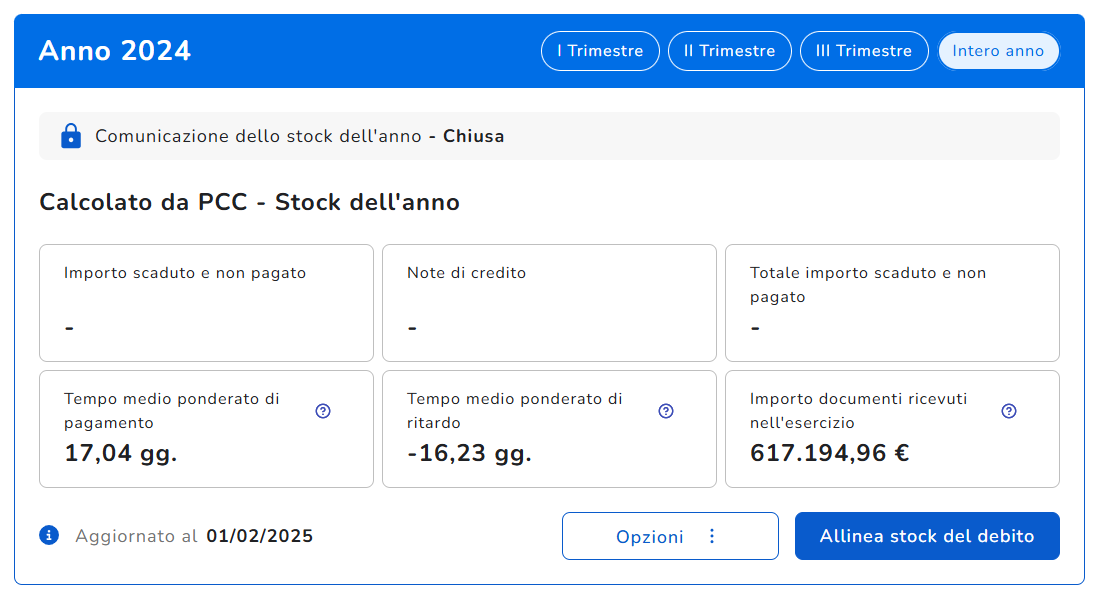Viewport: 1110px width, 608px height.
Task: Select the II Trimestre tab
Action: coord(729,51)
